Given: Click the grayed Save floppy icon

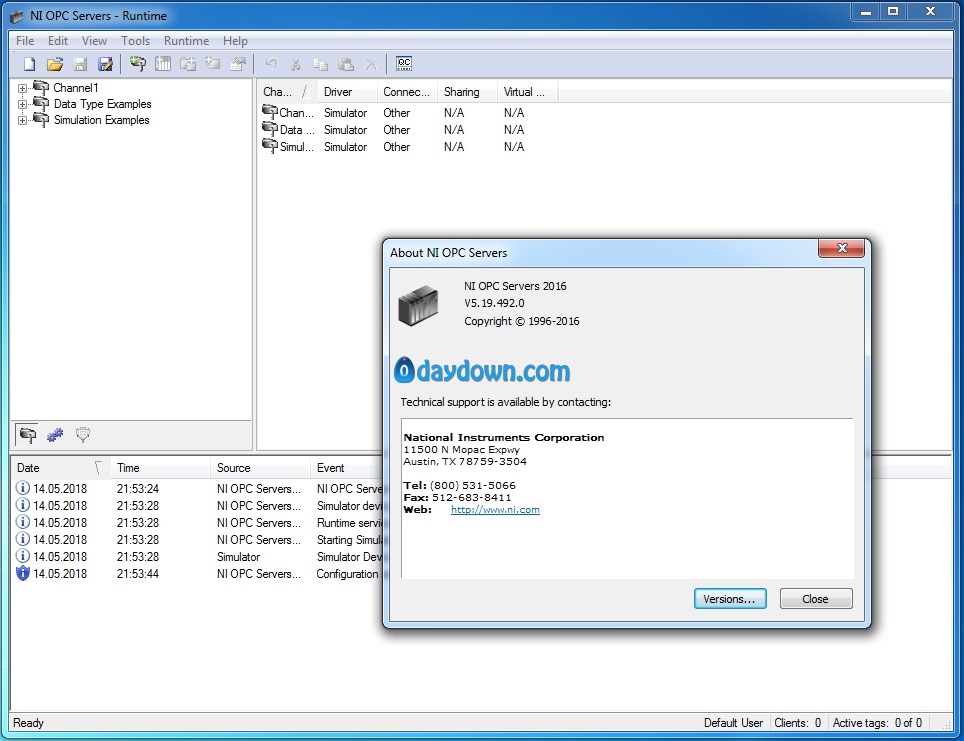Looking at the screenshot, I should 80,64.
